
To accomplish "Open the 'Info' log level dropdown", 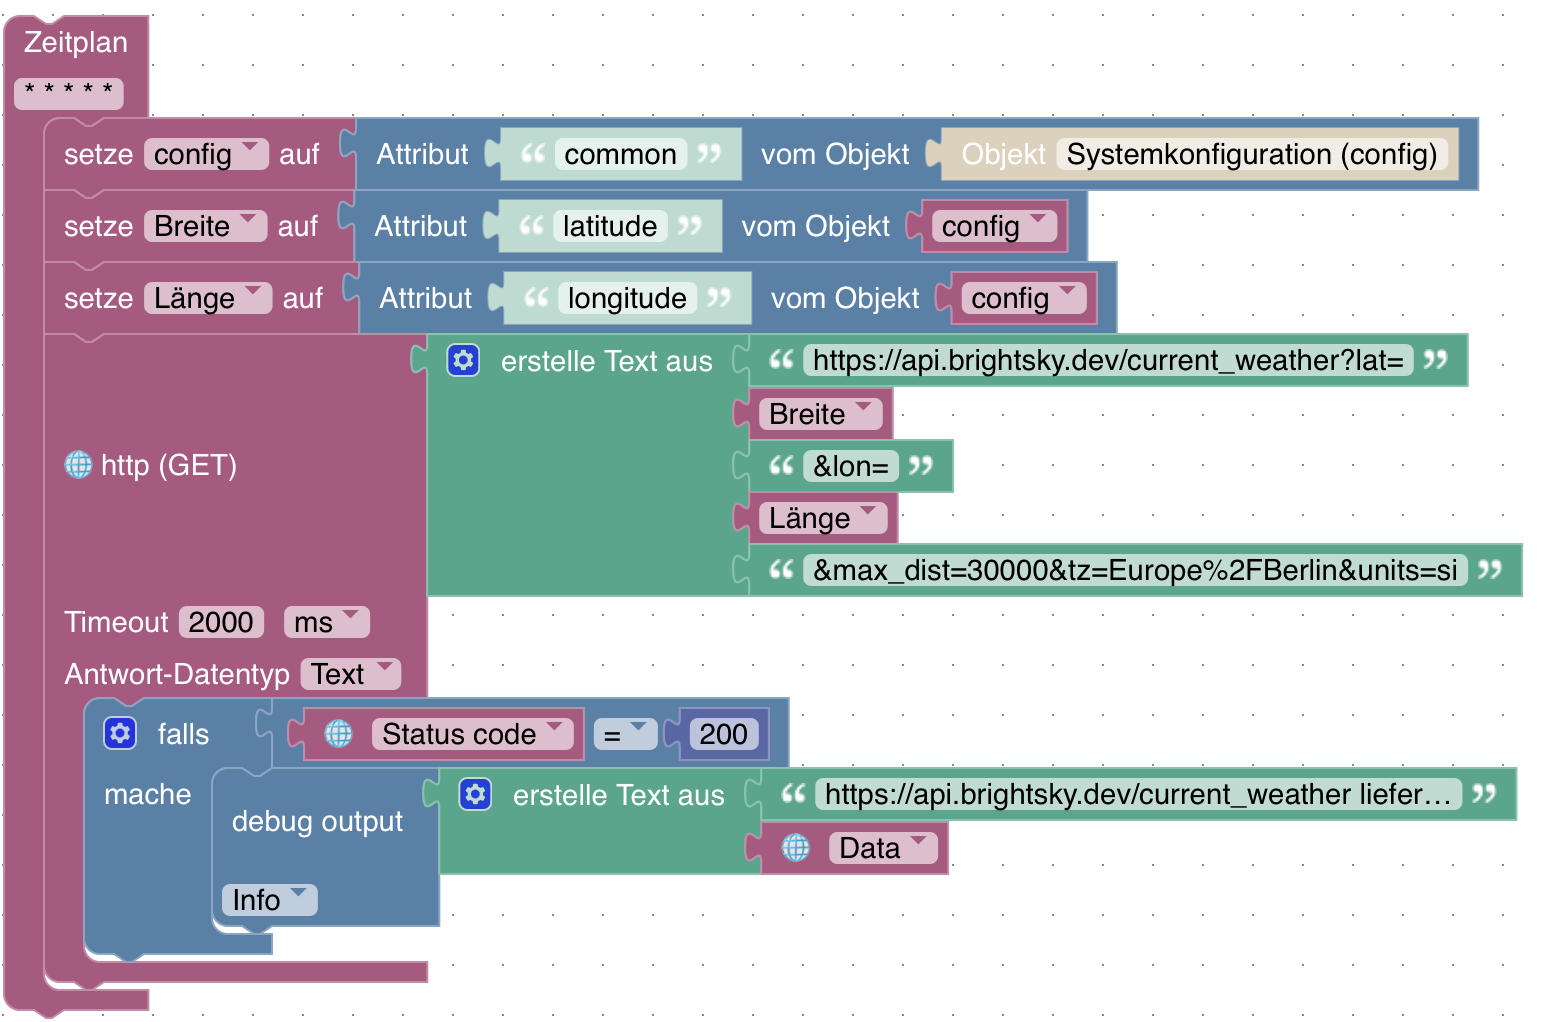I will coord(270,900).
